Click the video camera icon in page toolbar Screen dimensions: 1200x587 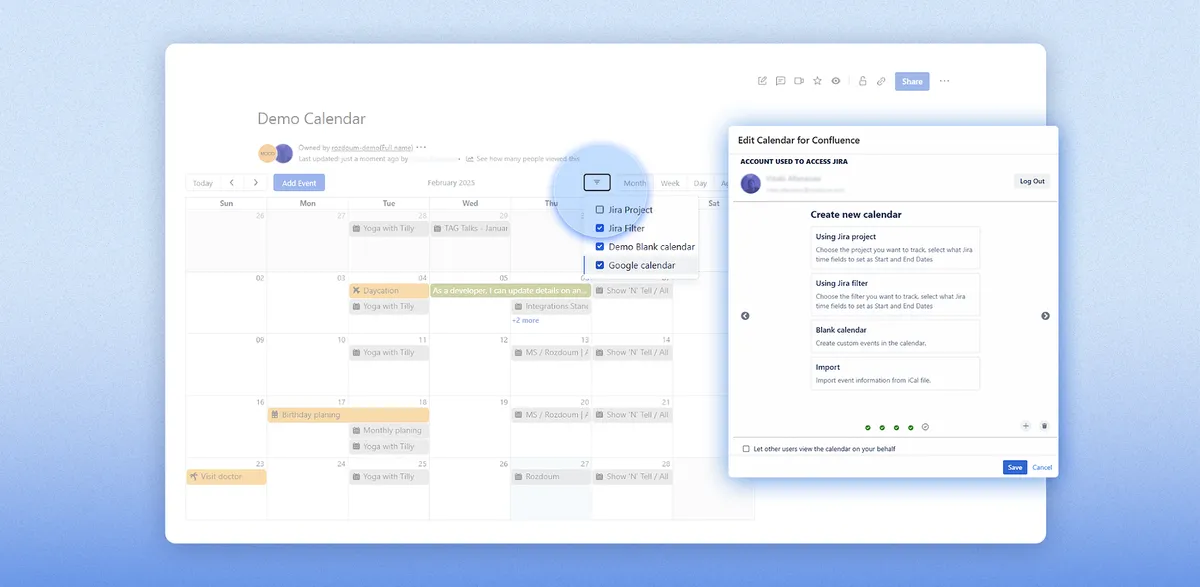(799, 81)
